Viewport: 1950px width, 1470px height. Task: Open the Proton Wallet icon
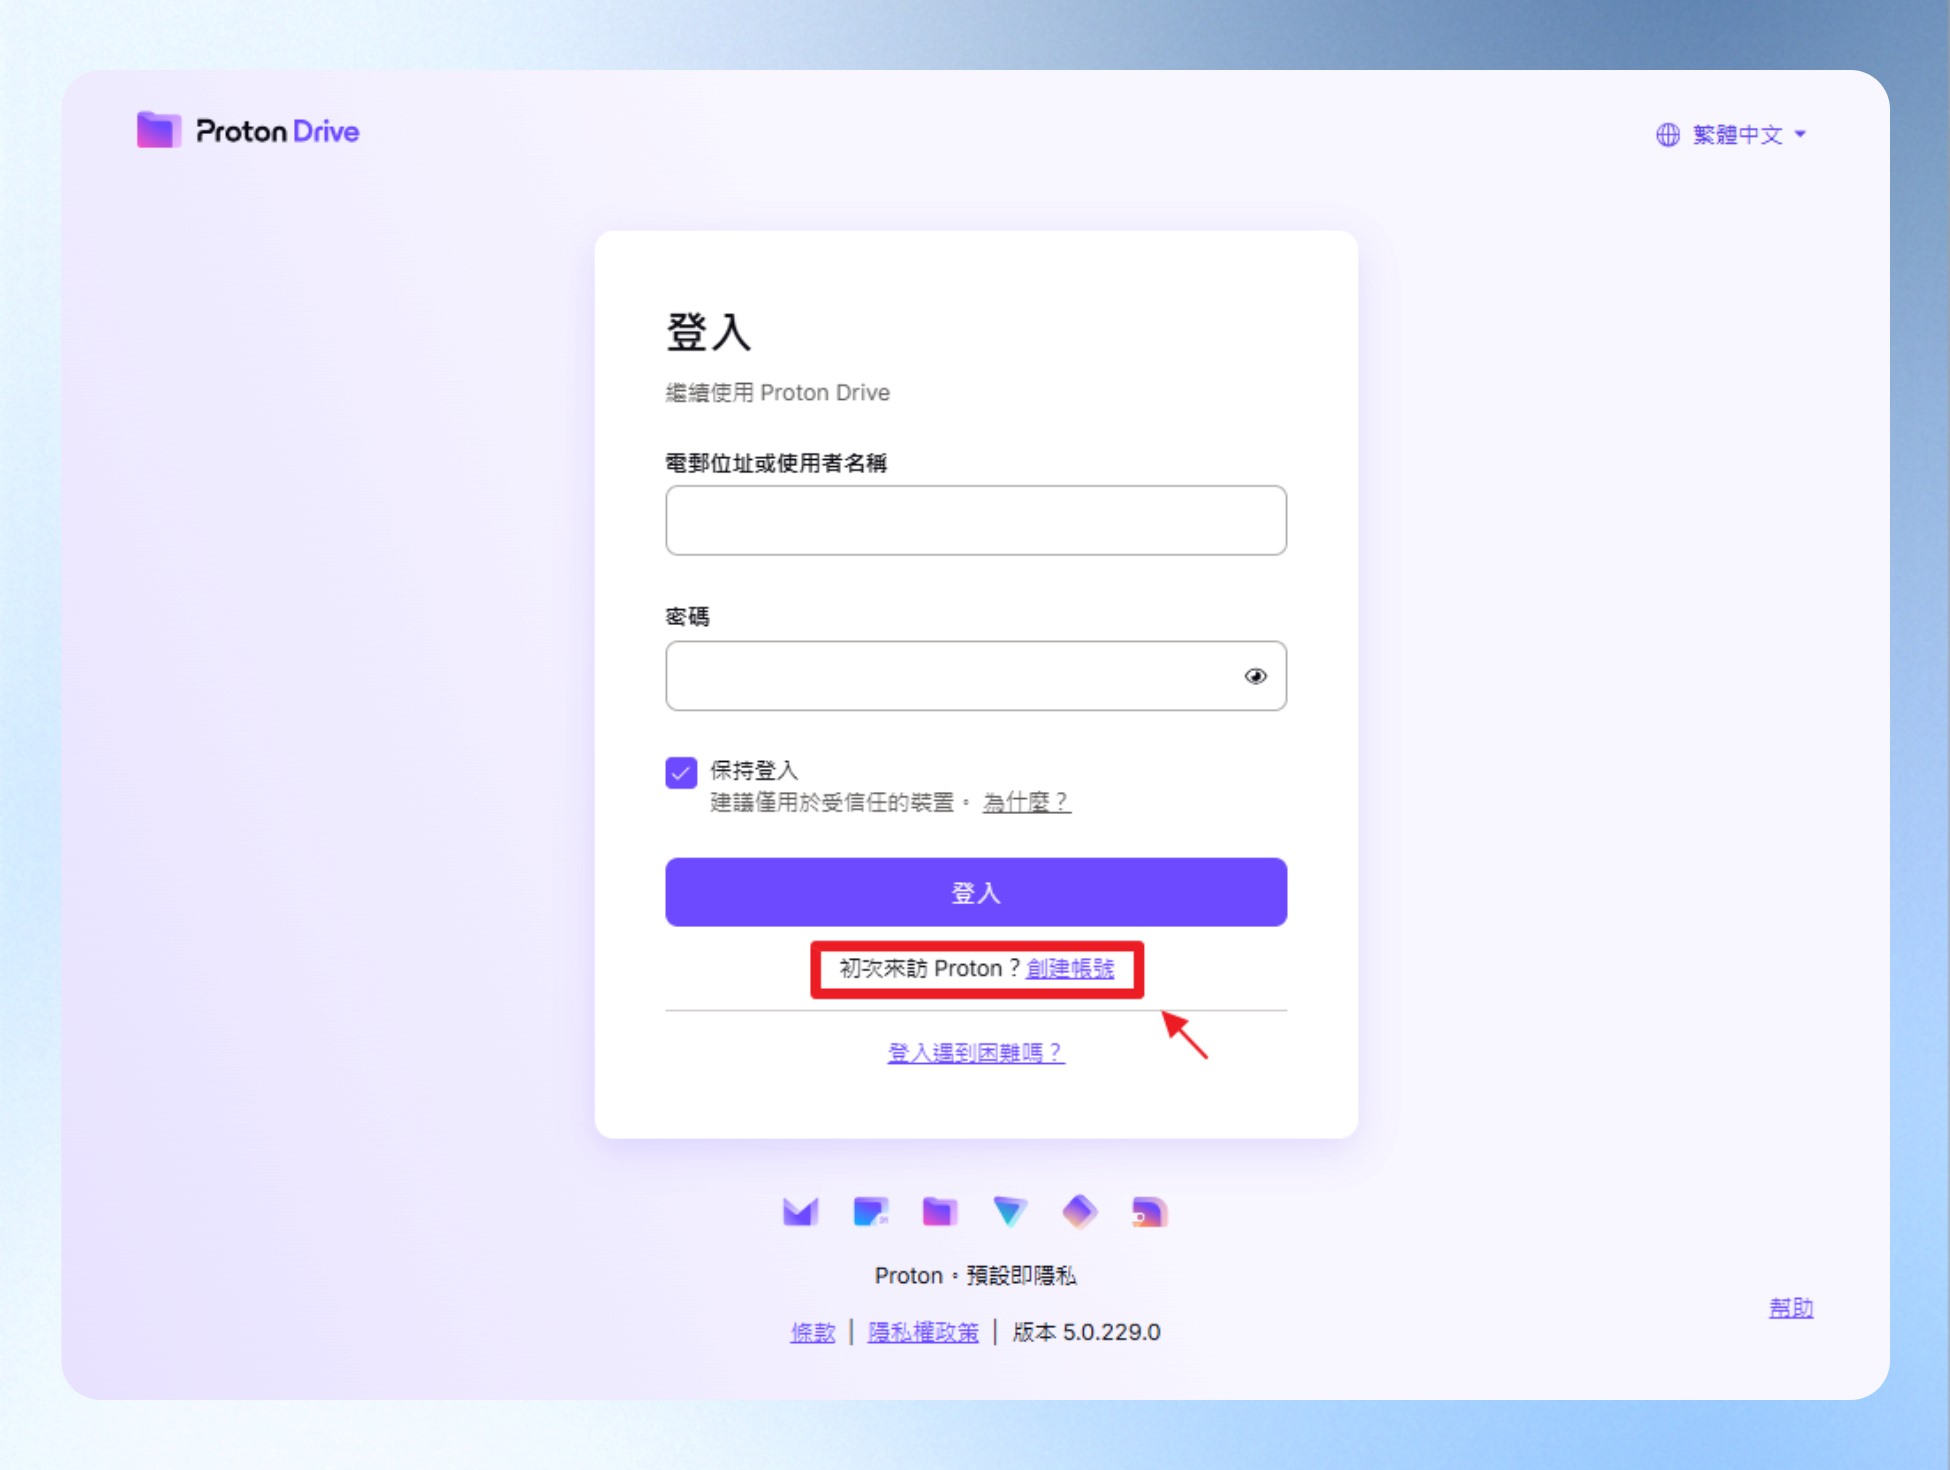coord(1150,1212)
